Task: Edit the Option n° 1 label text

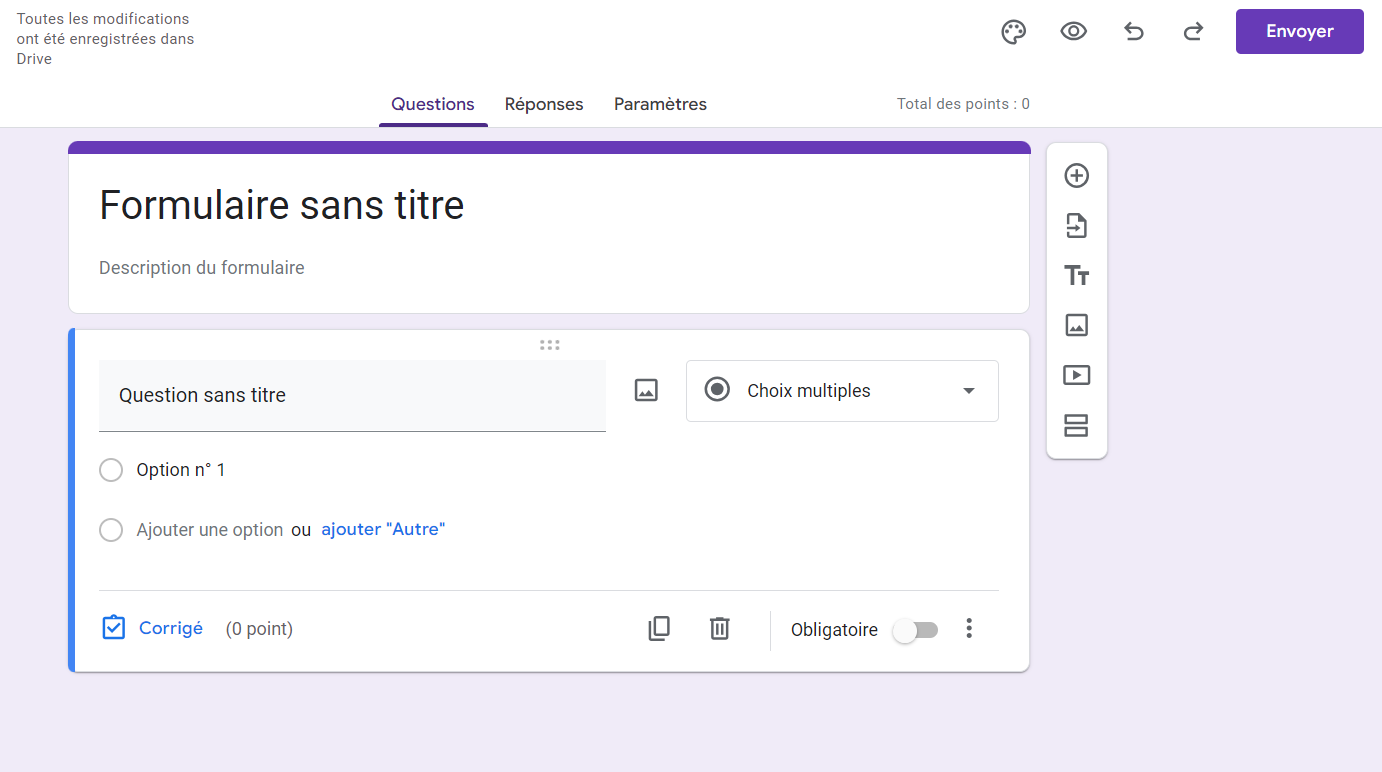Action: (181, 470)
